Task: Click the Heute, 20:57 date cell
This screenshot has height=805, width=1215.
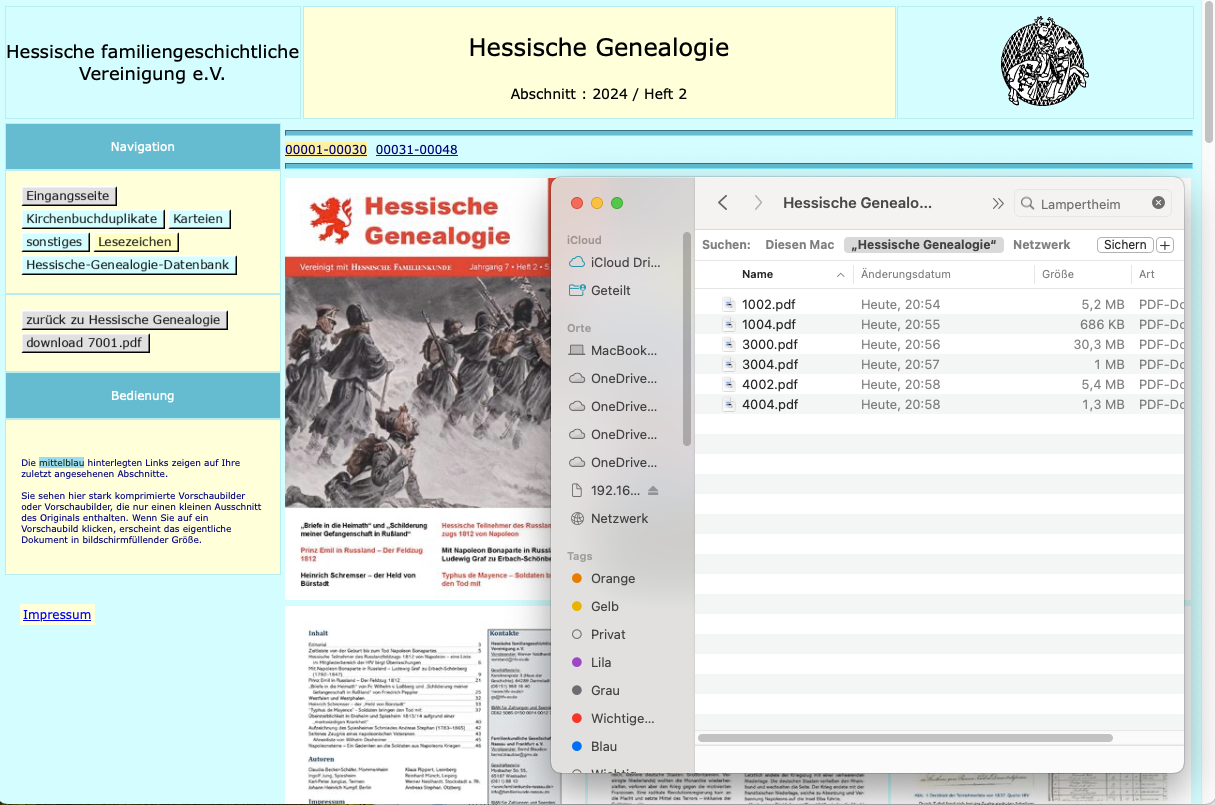Action: (x=900, y=364)
